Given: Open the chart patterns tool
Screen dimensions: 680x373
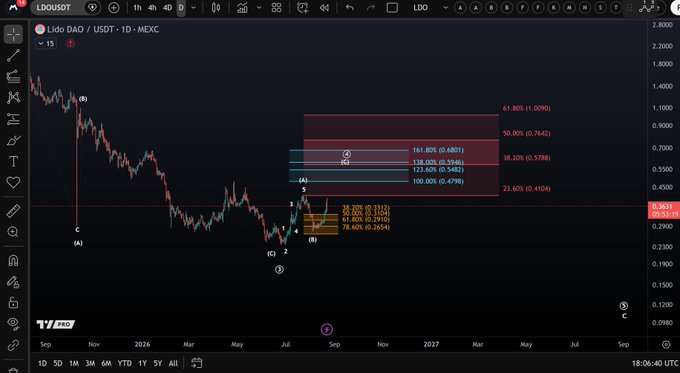Looking at the screenshot, I should [13, 97].
